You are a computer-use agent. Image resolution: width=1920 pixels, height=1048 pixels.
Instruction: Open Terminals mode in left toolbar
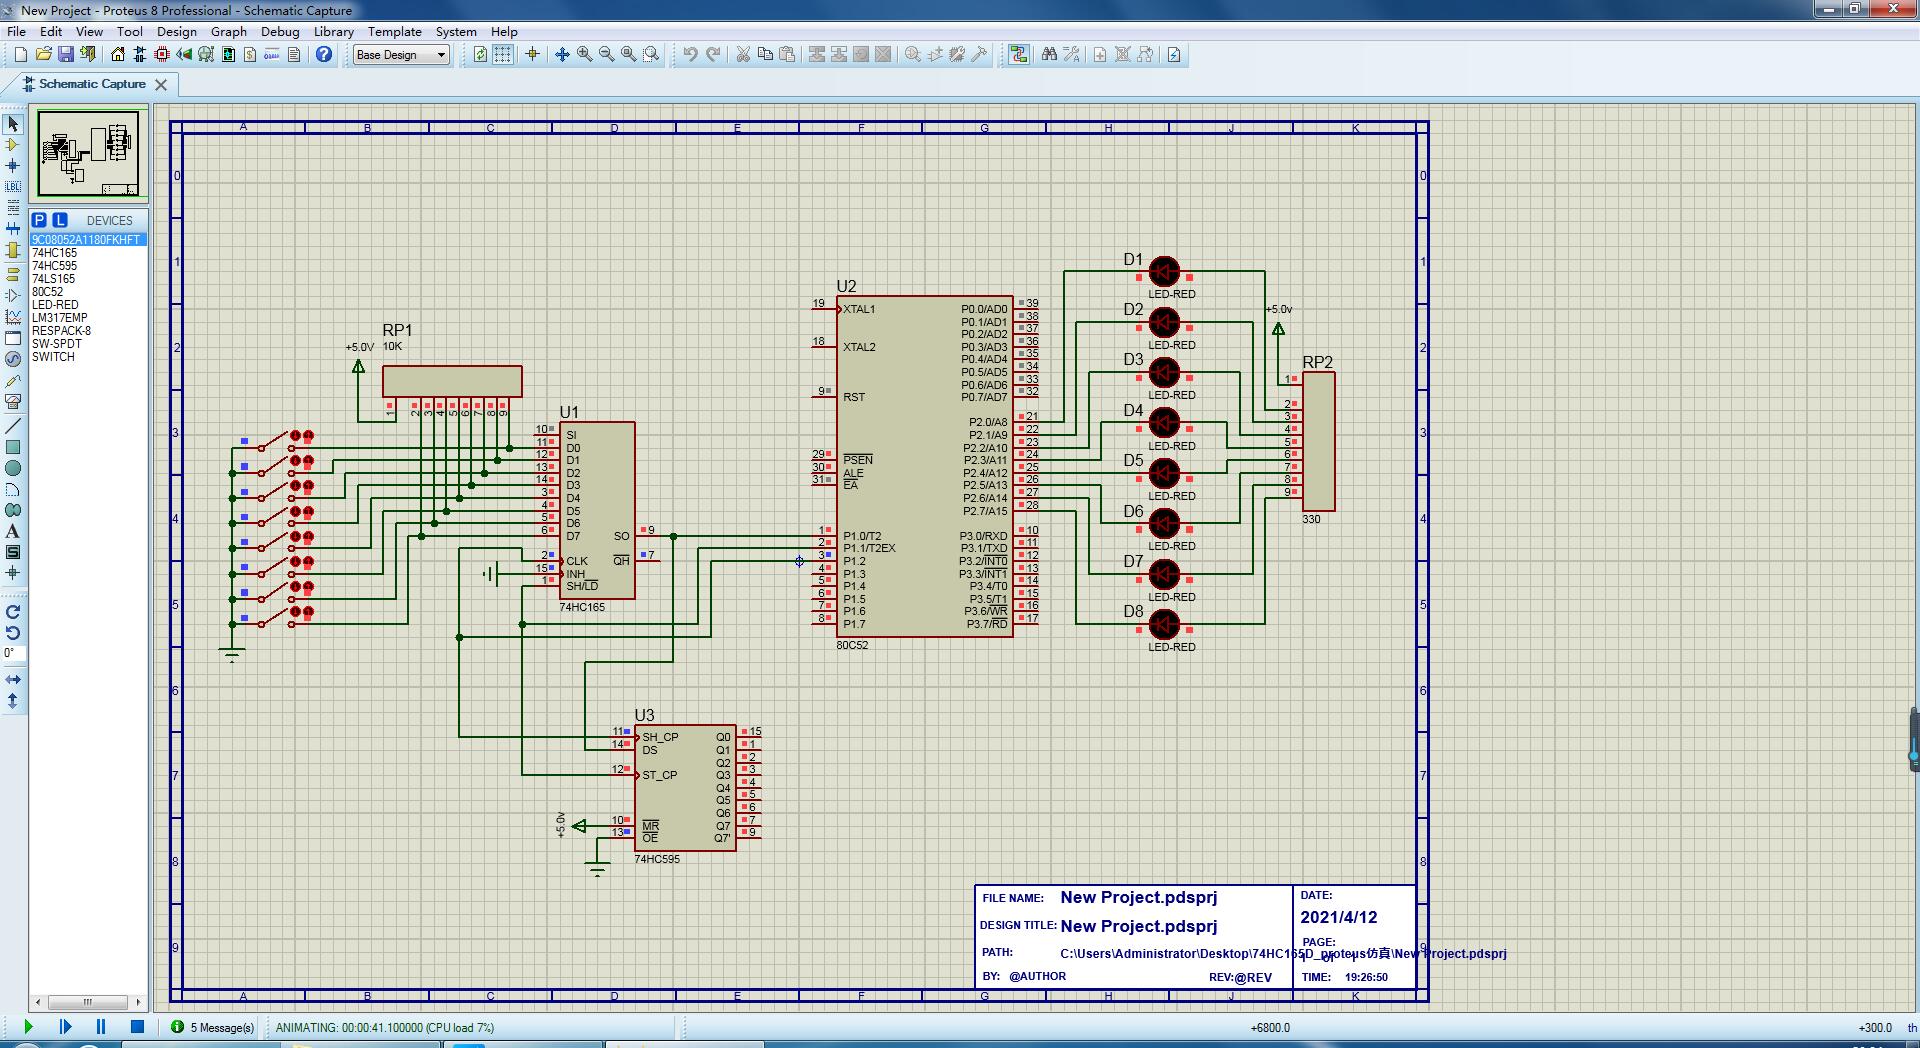click(x=13, y=274)
